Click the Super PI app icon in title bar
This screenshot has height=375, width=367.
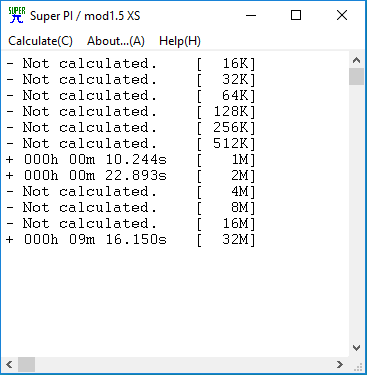16,15
